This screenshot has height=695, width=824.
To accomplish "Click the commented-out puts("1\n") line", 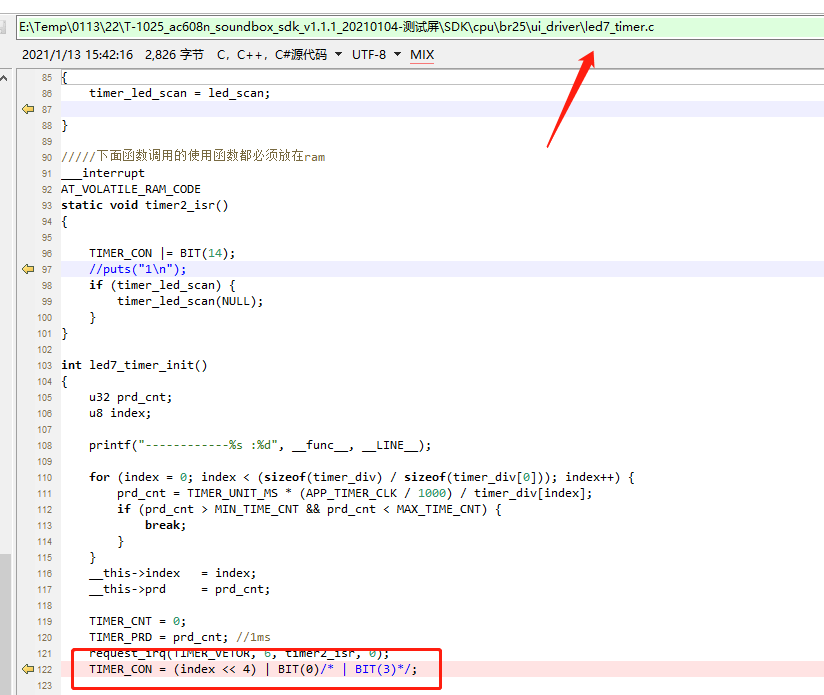I will point(138,269).
